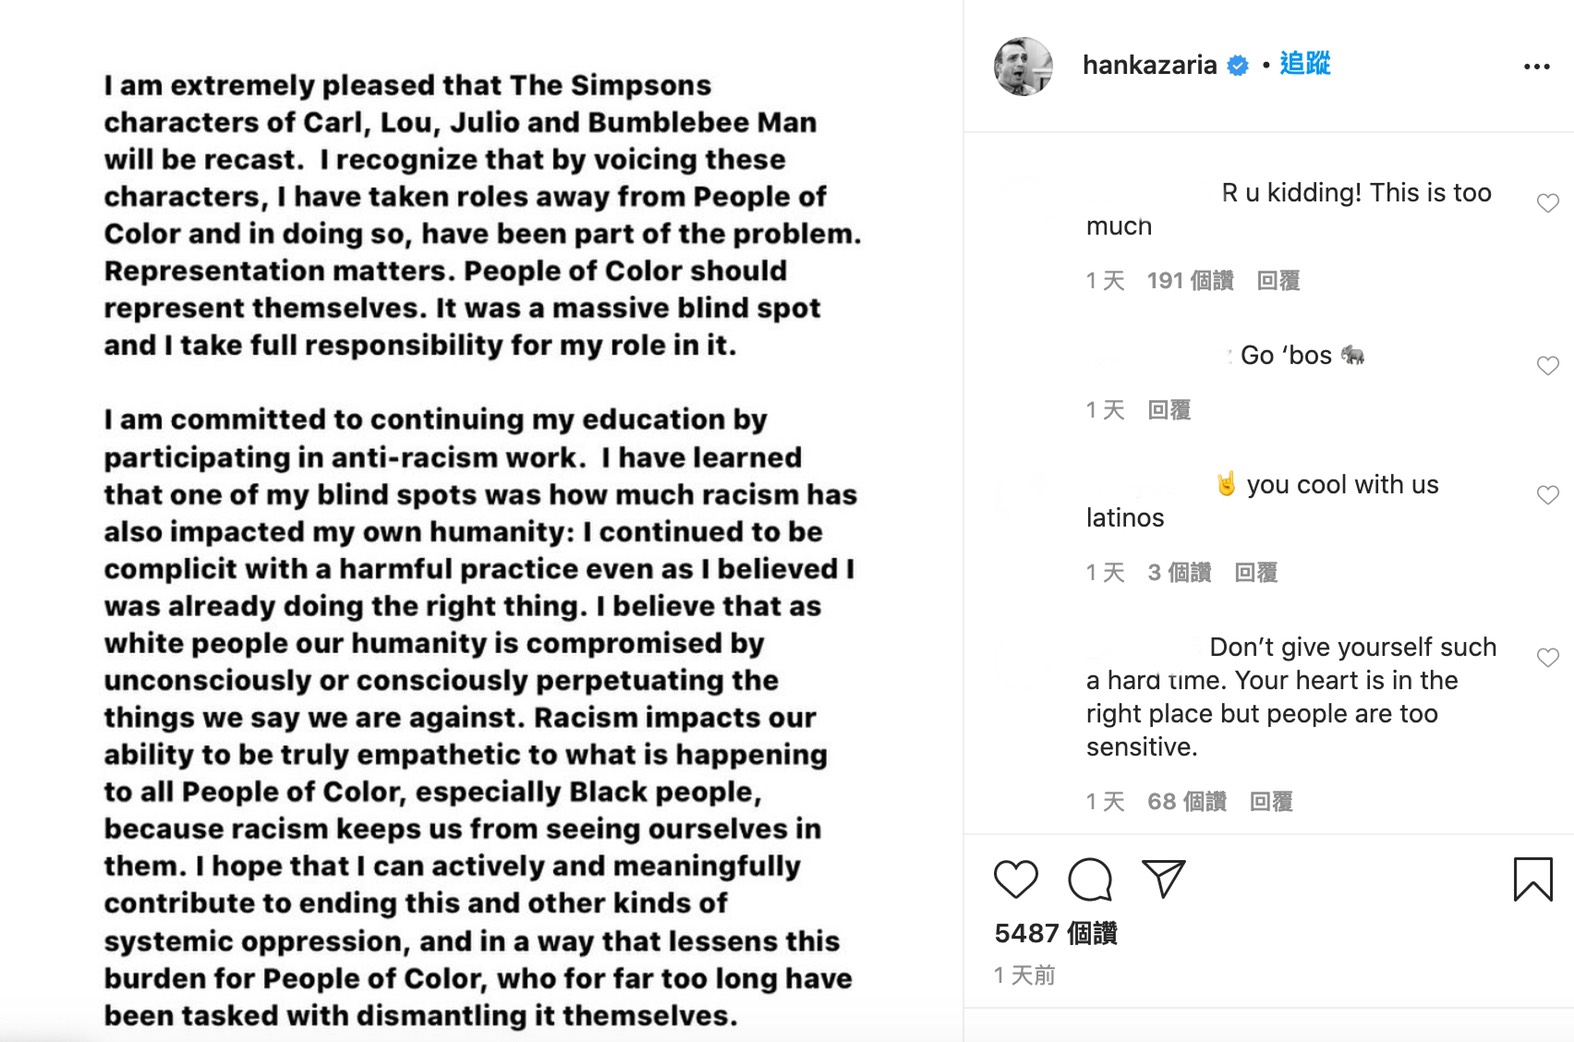Reply to the 'R u kidding!' comment

[x=1278, y=281]
